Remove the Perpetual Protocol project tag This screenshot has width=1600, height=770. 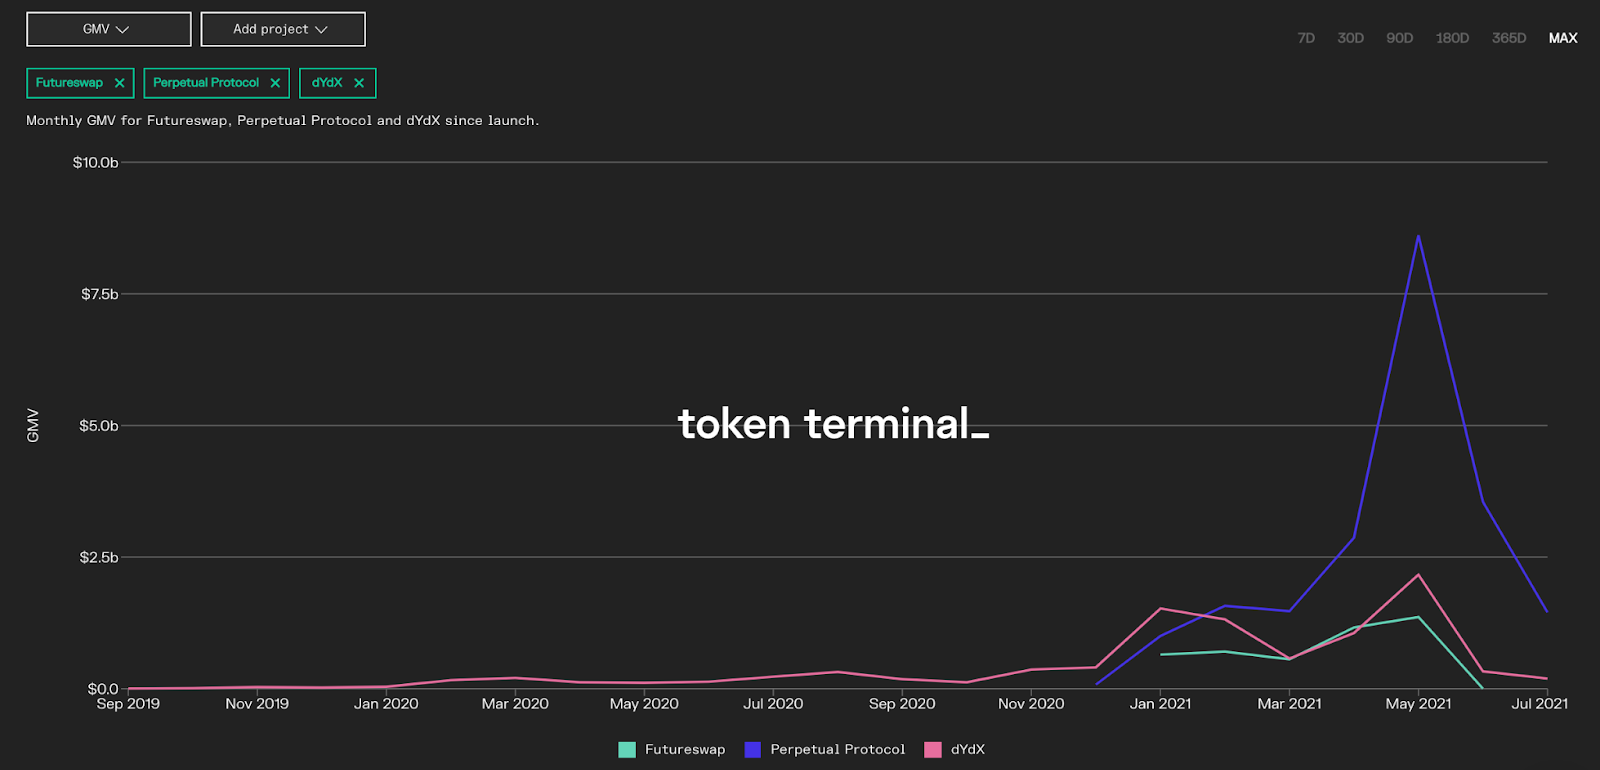pyautogui.click(x=275, y=83)
